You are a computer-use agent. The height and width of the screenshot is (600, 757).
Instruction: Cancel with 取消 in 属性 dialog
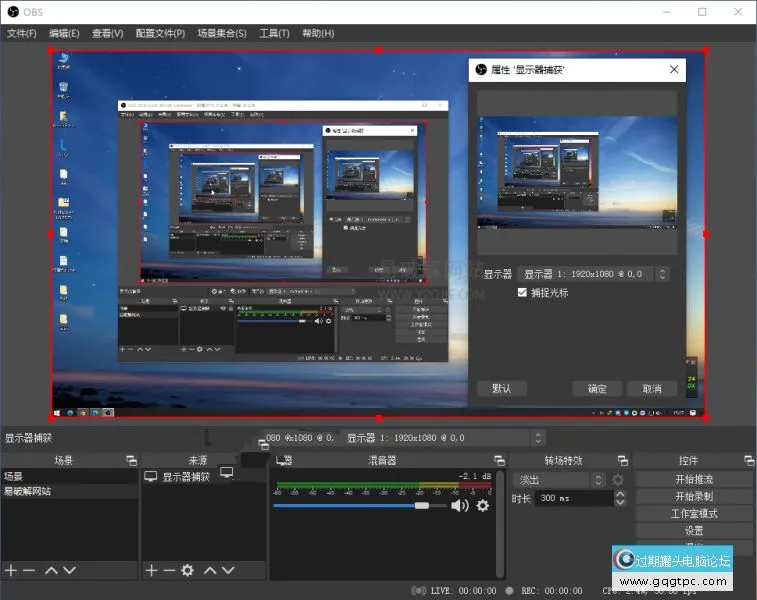(652, 389)
